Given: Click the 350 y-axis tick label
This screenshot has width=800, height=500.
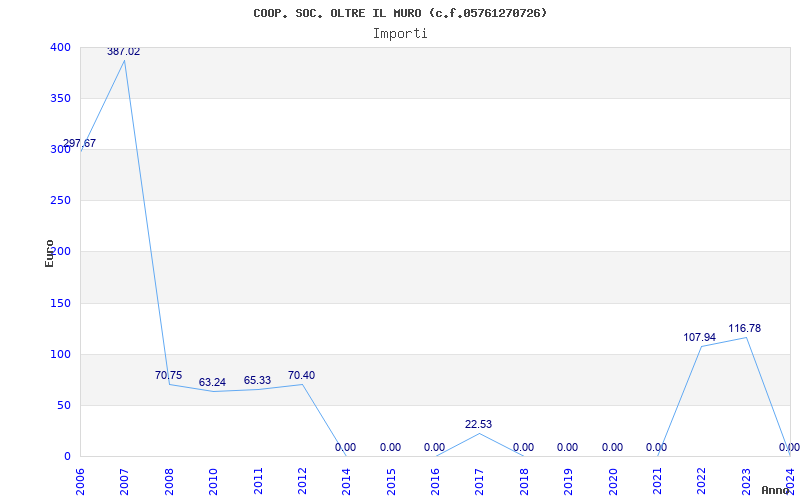Looking at the screenshot, I should [60, 98].
